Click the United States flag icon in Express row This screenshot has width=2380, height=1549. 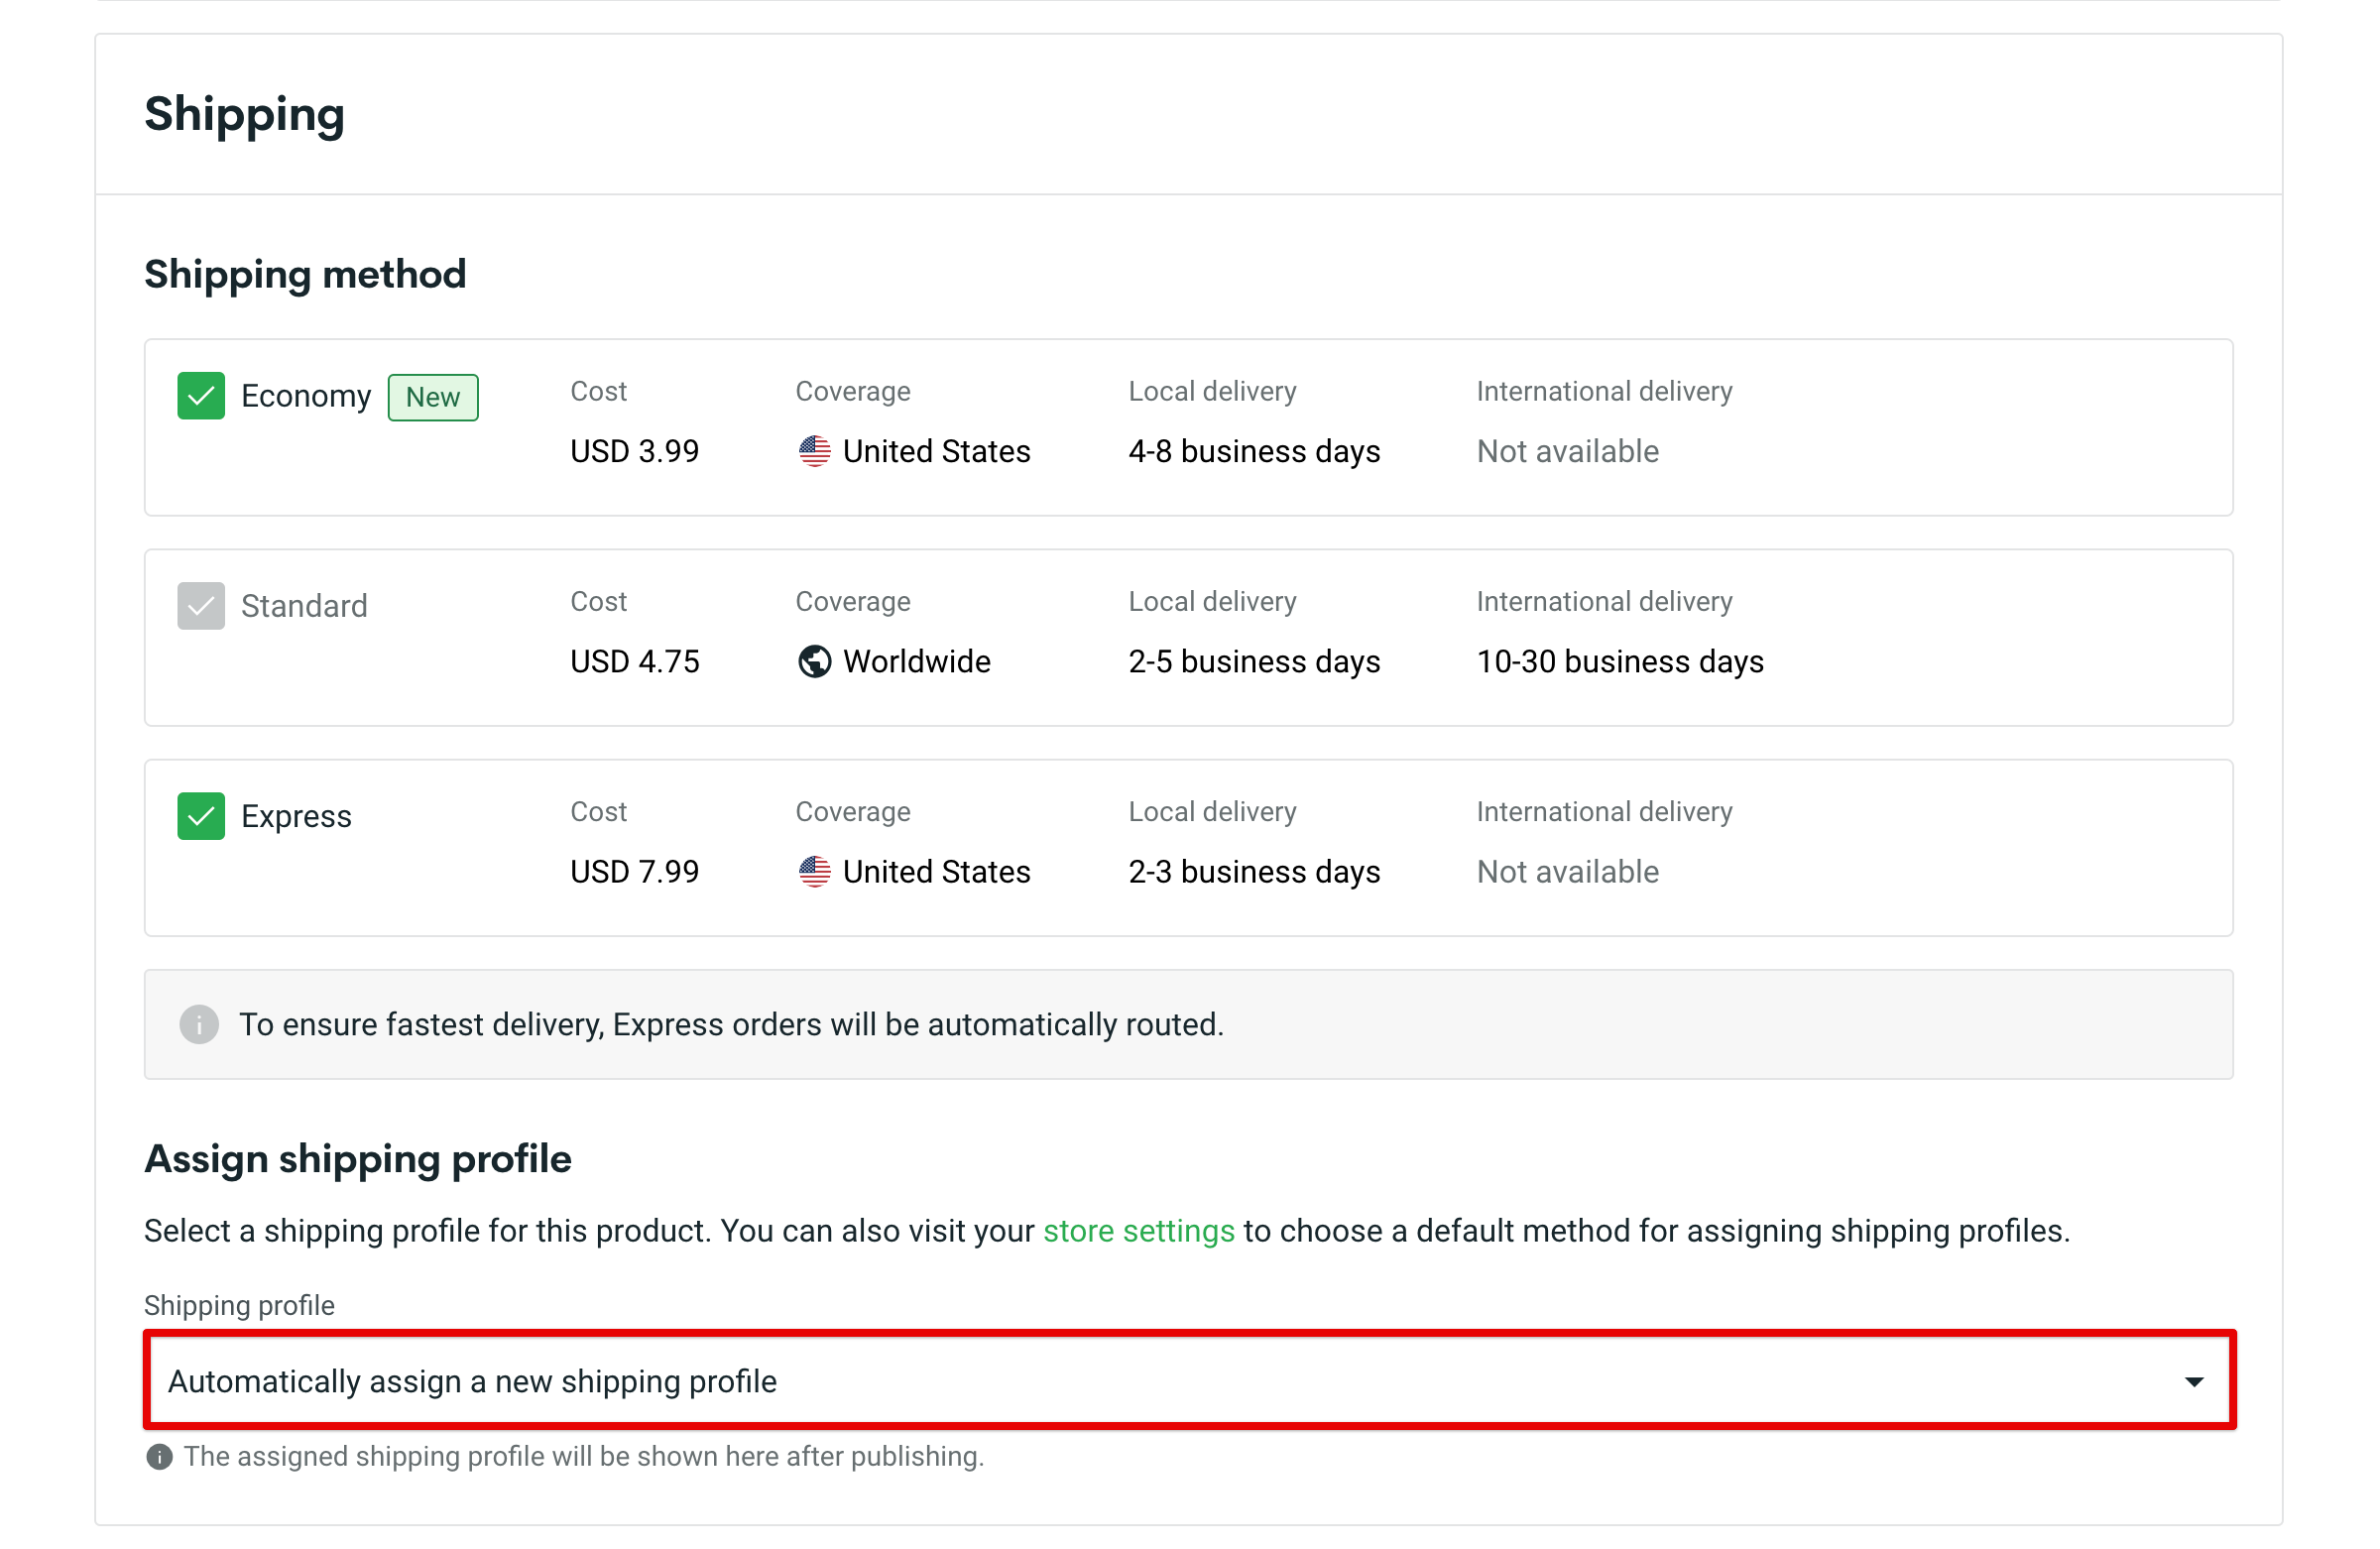814,871
